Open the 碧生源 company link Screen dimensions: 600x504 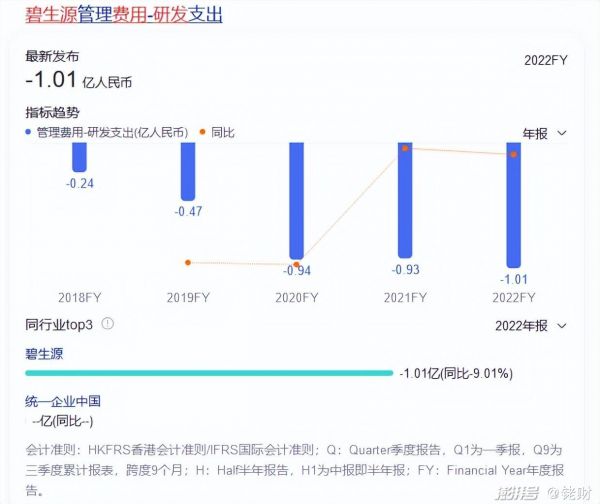tap(44, 354)
